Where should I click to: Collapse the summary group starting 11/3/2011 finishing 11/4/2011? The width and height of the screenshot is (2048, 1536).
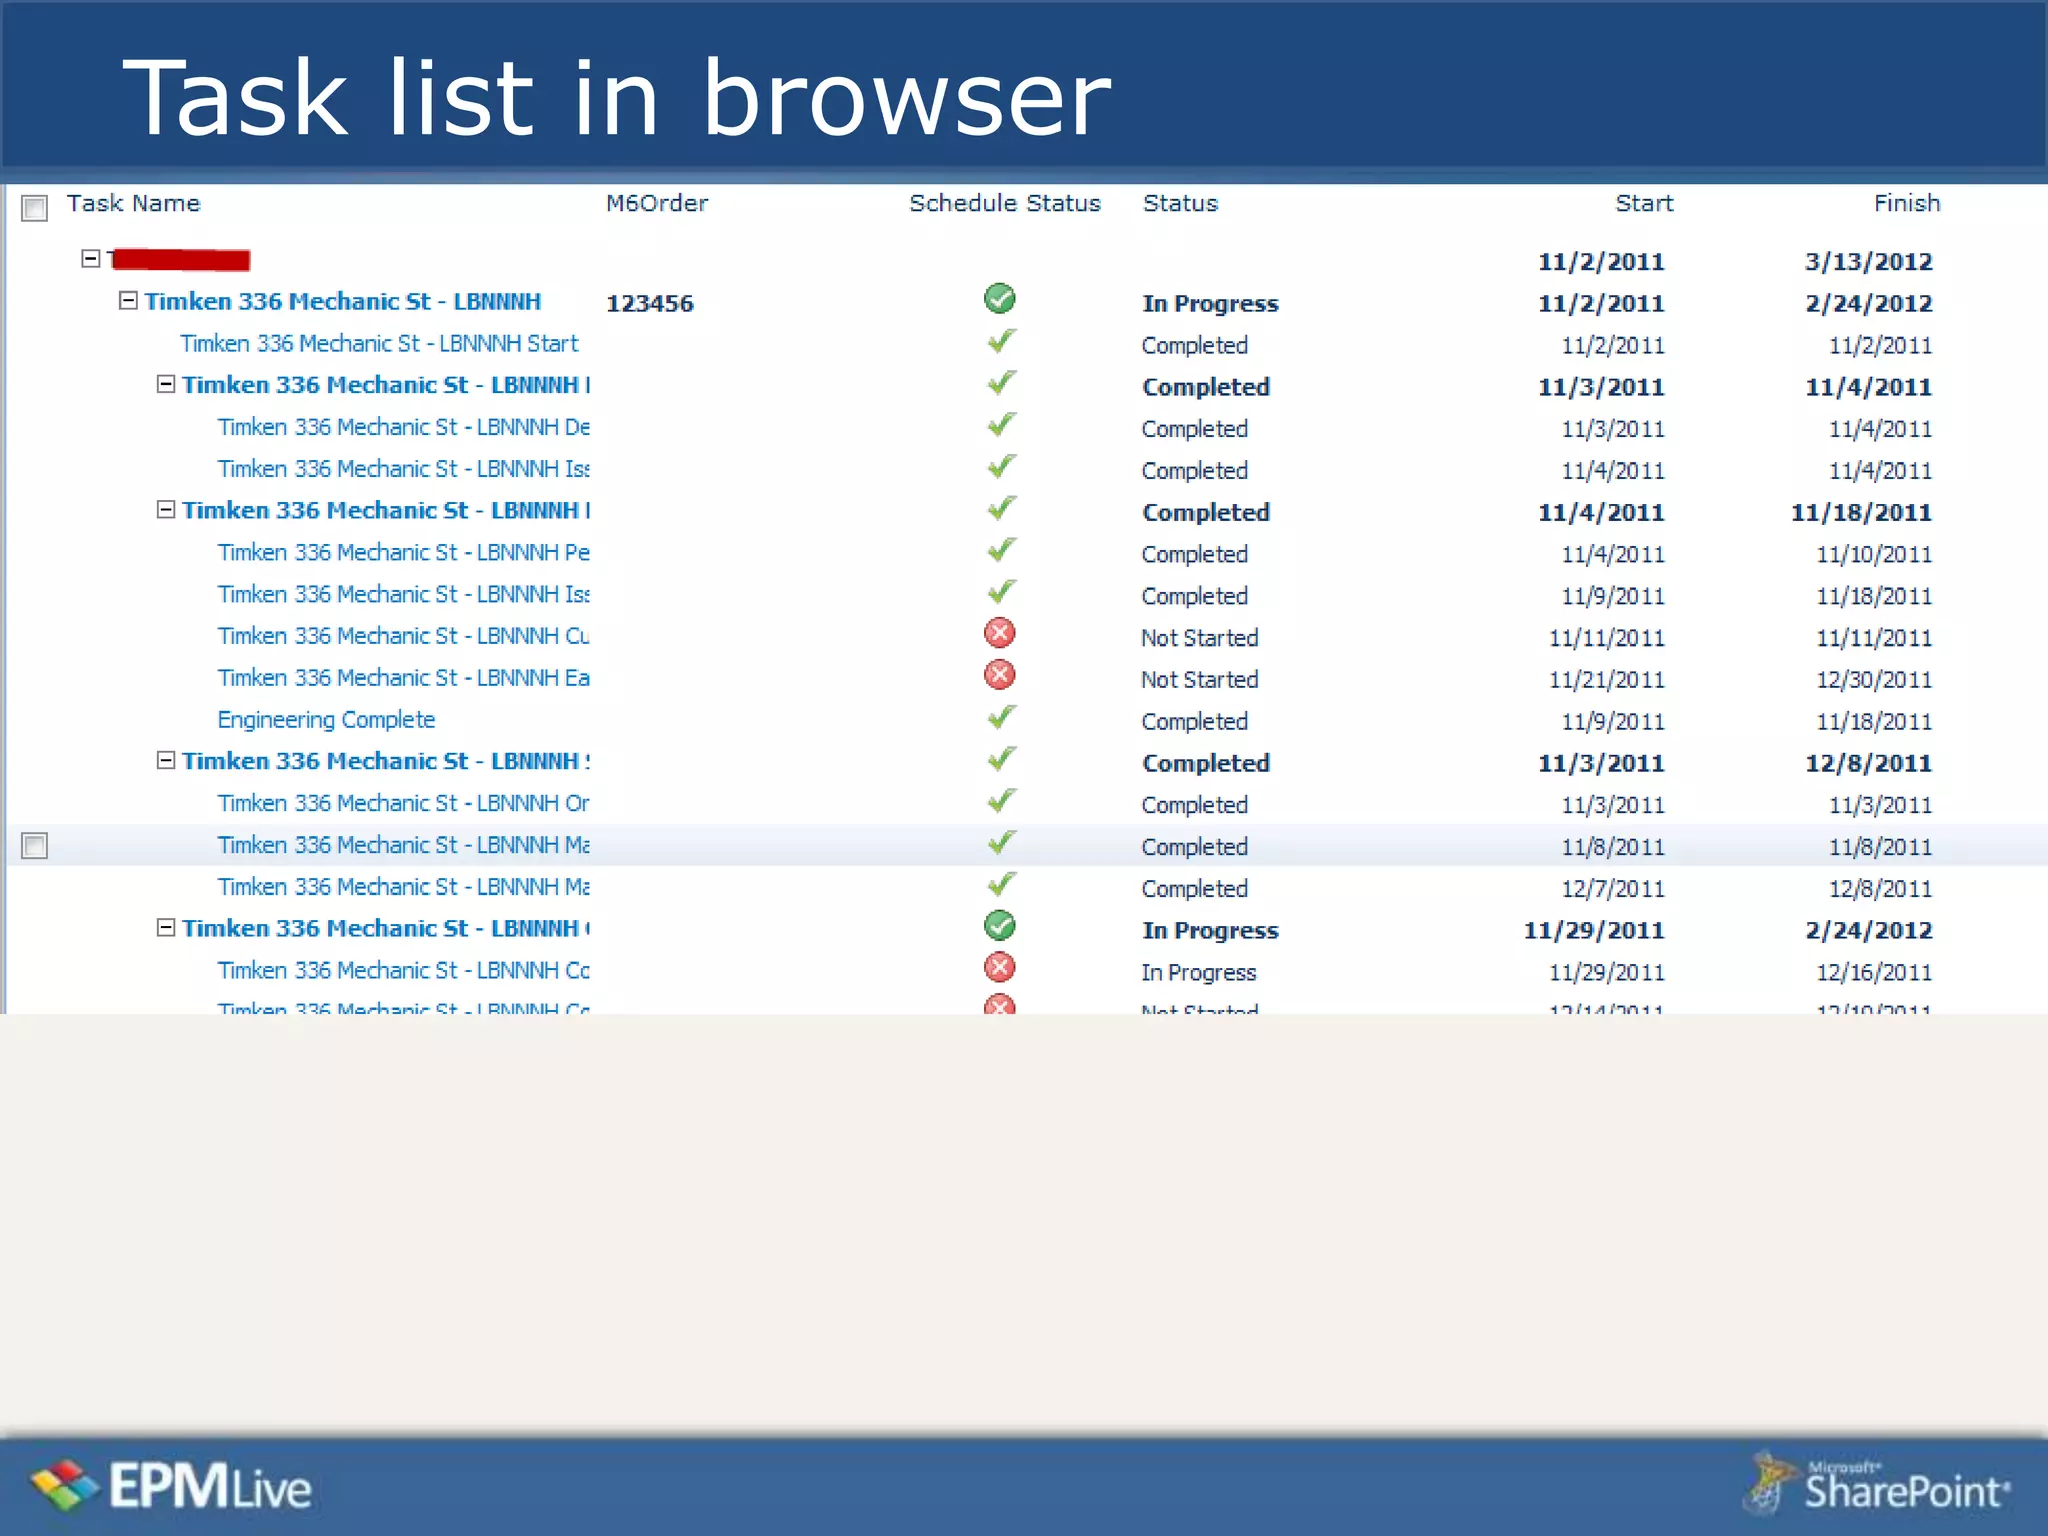point(166,384)
